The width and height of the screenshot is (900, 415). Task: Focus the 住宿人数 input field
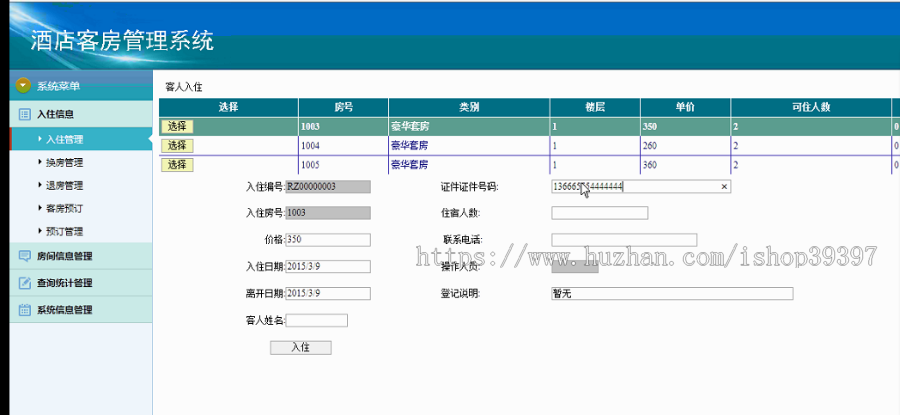tap(600, 213)
